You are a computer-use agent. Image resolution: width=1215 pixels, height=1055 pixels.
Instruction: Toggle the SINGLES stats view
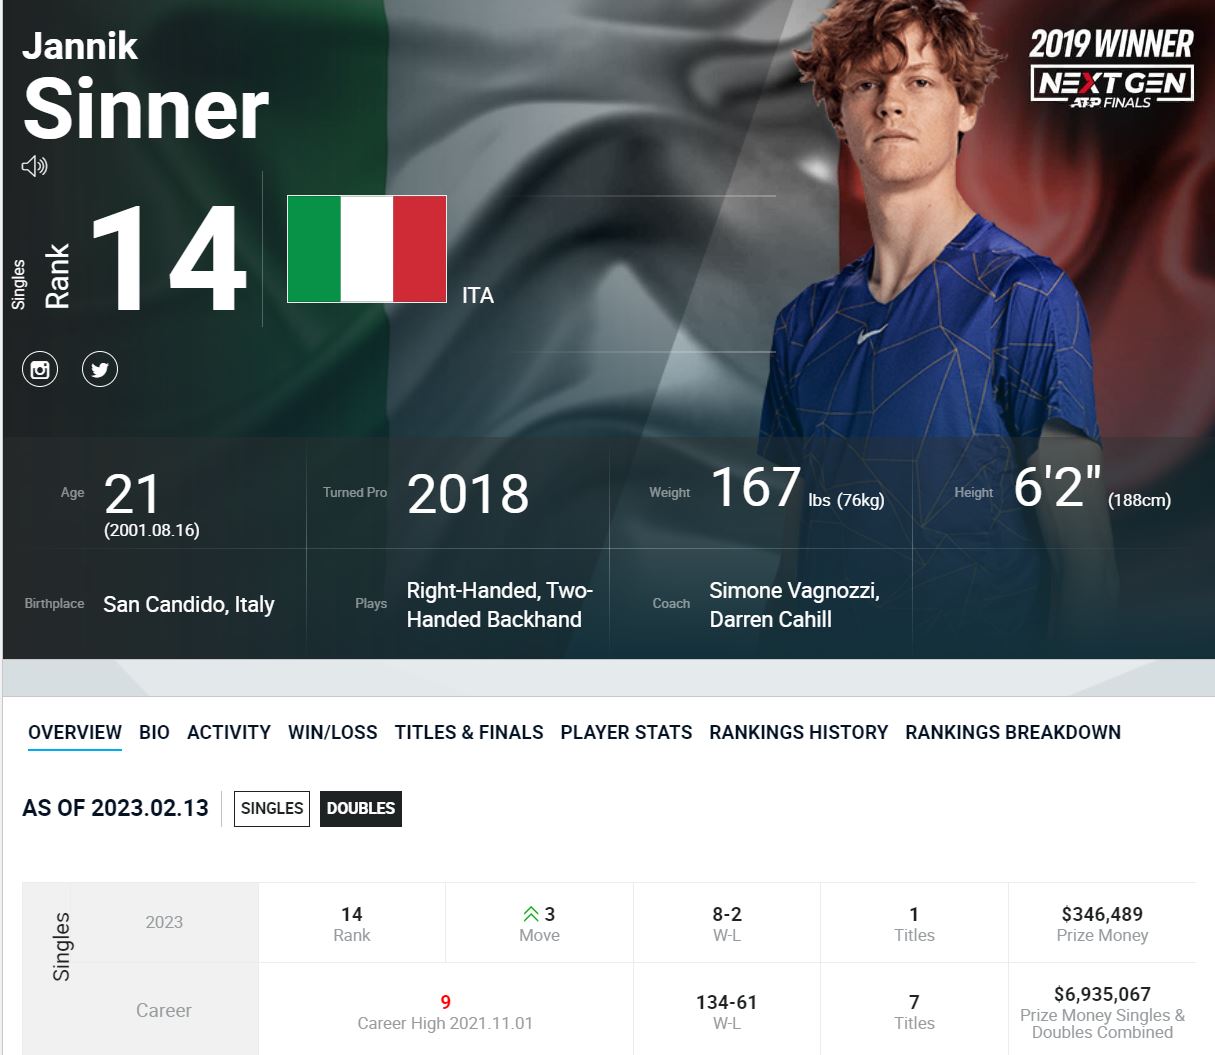pyautogui.click(x=272, y=808)
